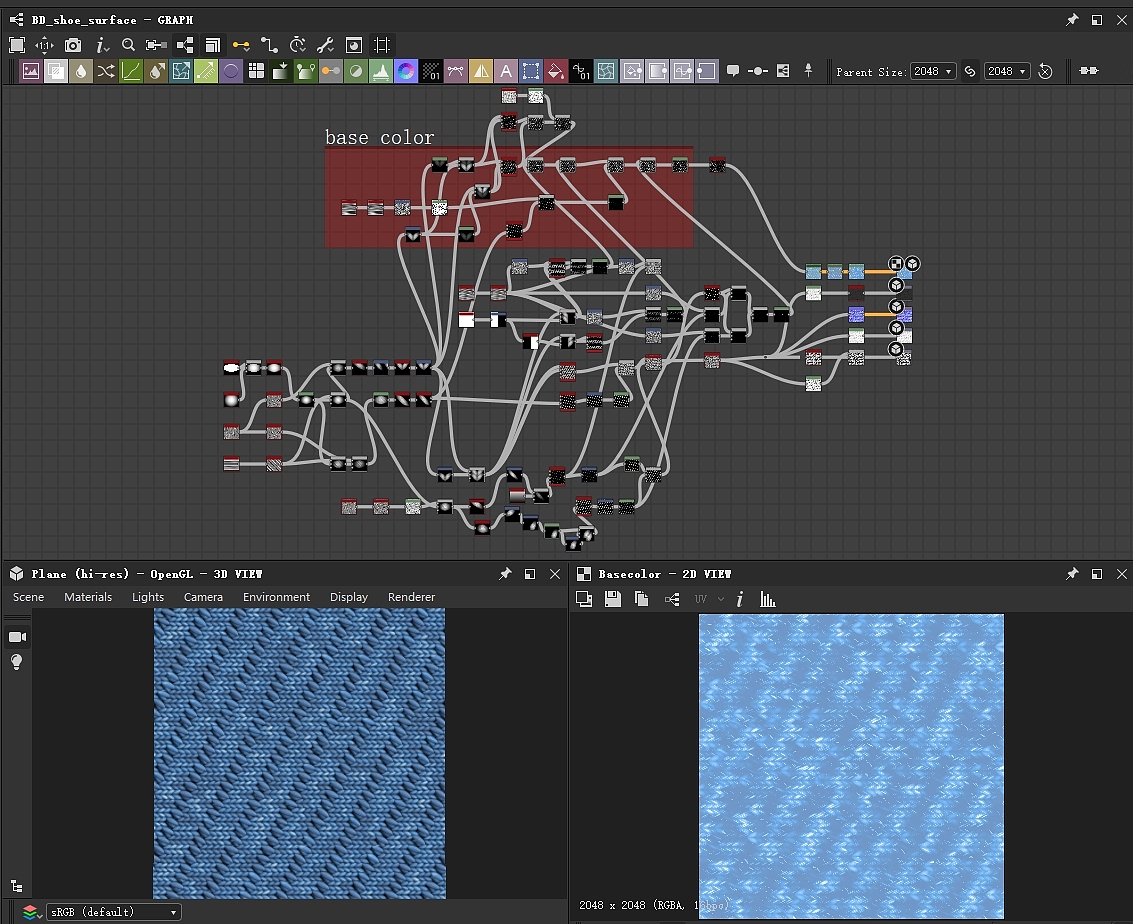Add a Distance node with ruler arrow icon
This screenshot has width=1133, height=924.
pos(206,71)
